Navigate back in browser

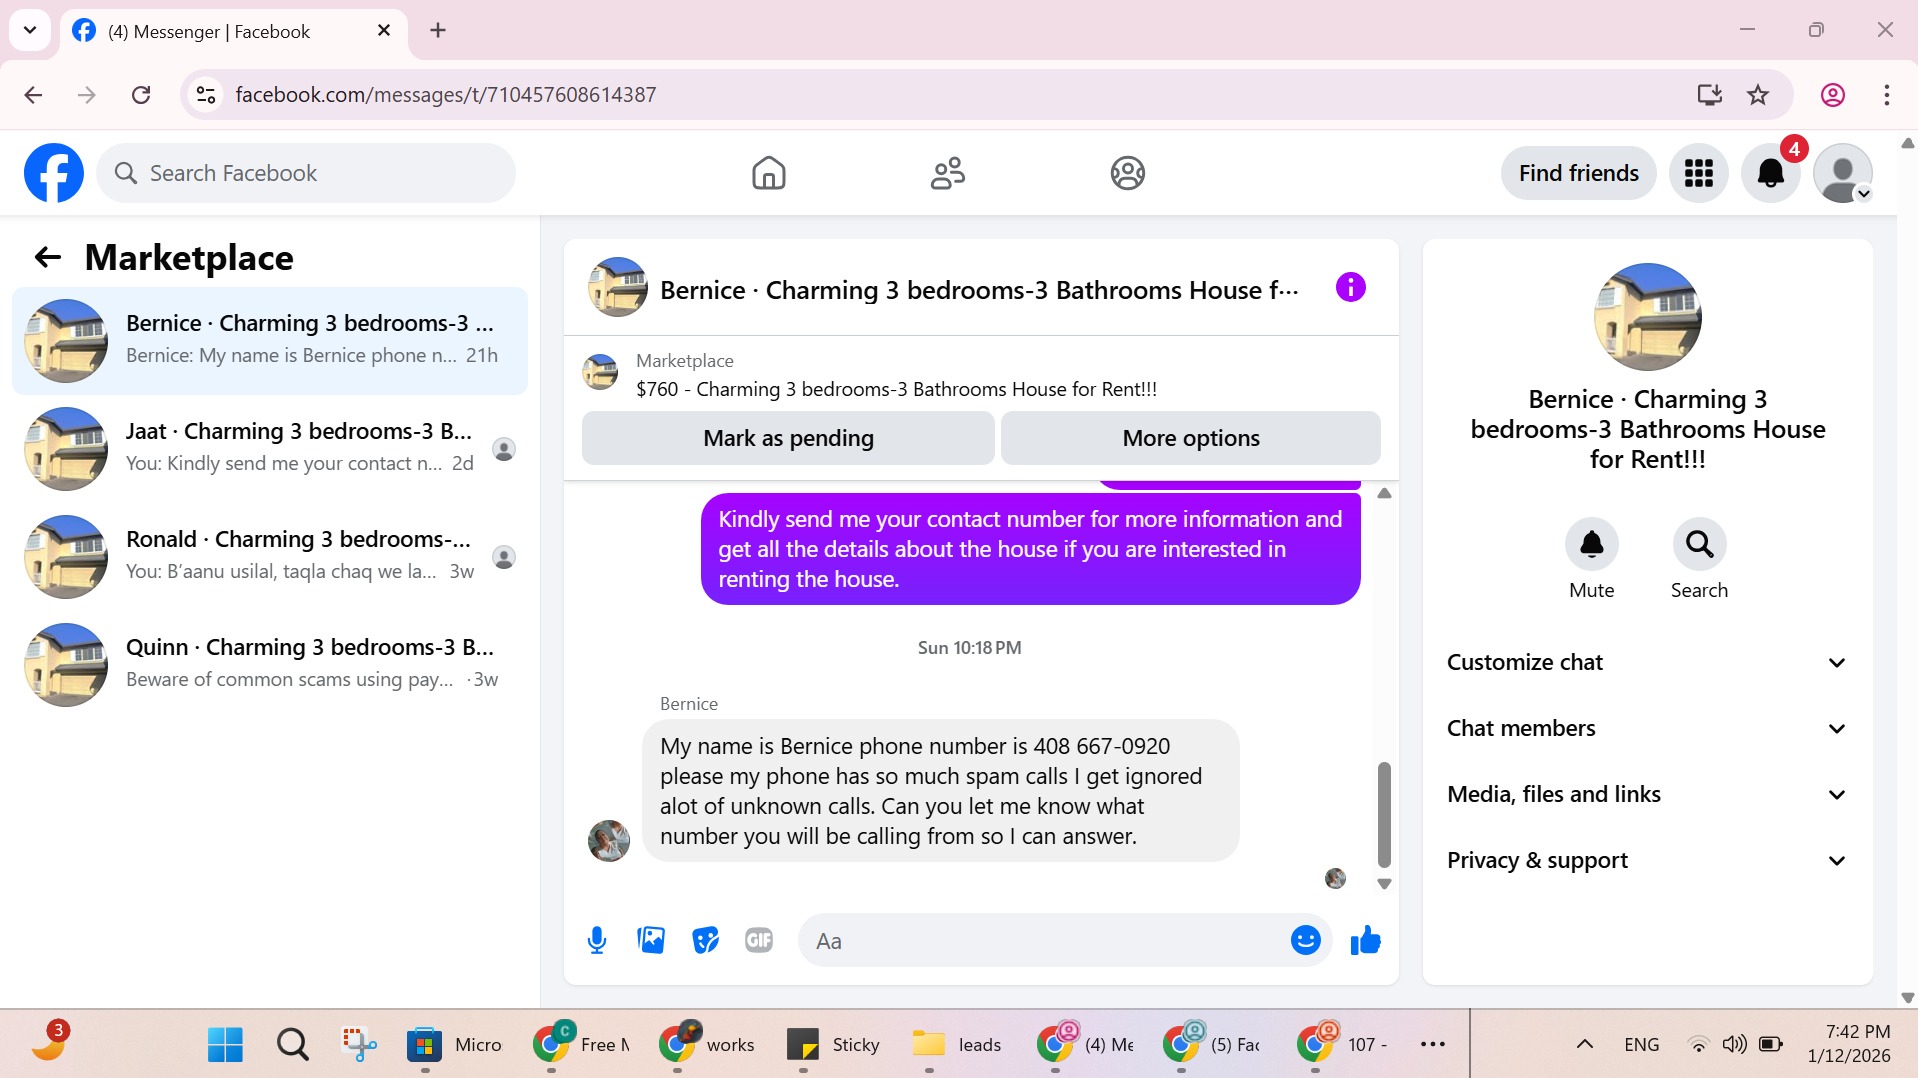(x=33, y=95)
